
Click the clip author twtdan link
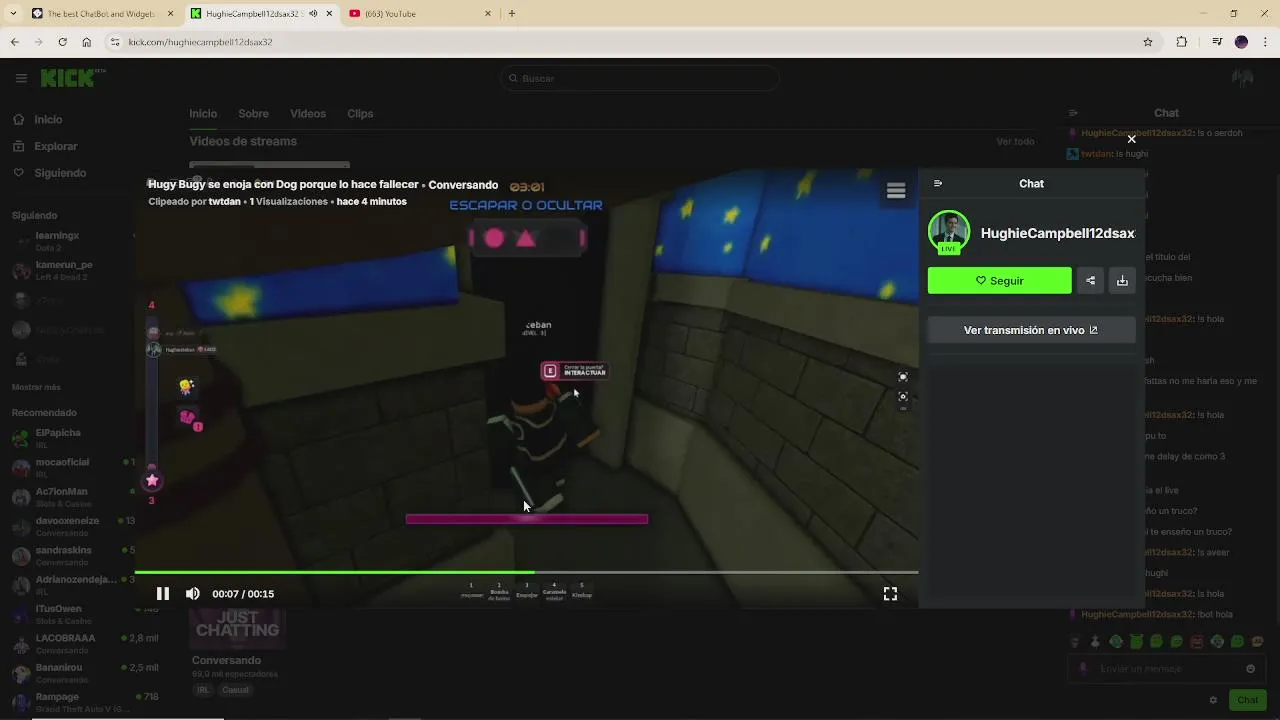tap(224, 202)
